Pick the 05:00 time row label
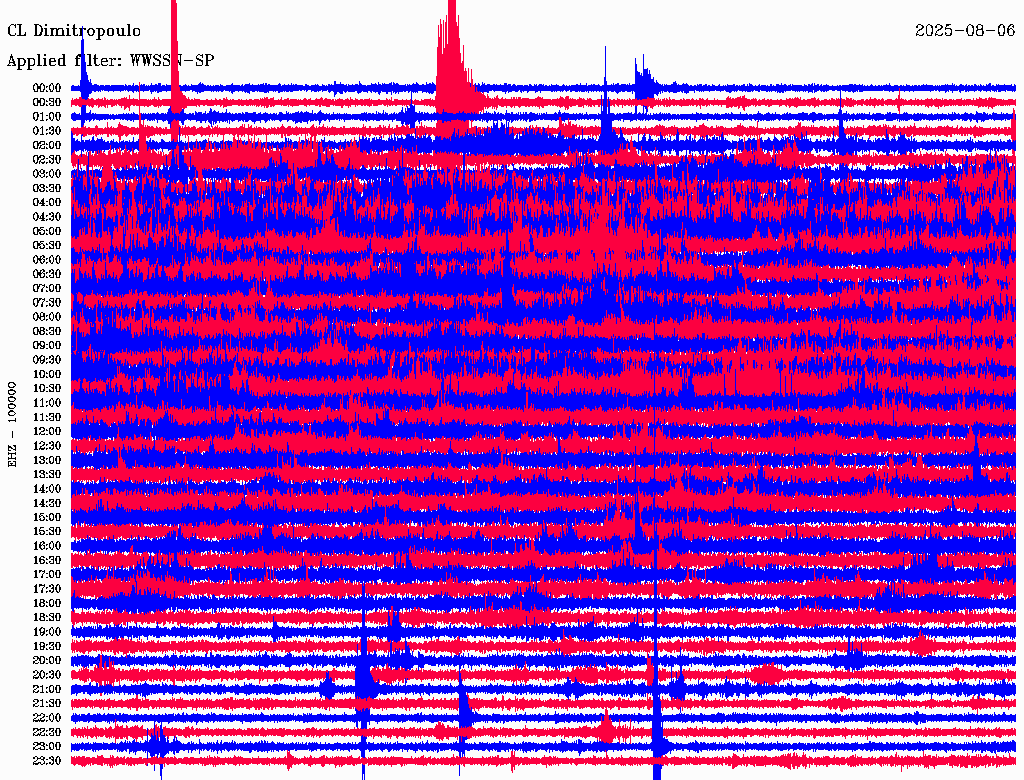The width and height of the screenshot is (1024, 780). pyautogui.click(x=47, y=231)
